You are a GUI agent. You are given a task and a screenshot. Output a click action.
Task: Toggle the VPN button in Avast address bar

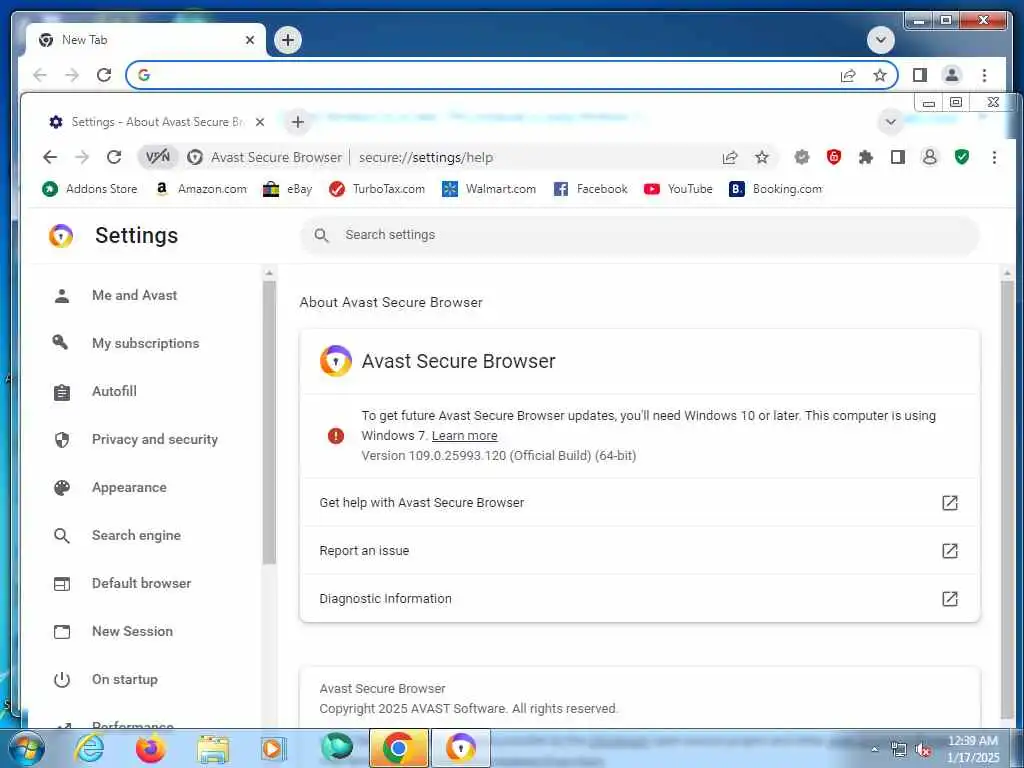pyautogui.click(x=158, y=157)
